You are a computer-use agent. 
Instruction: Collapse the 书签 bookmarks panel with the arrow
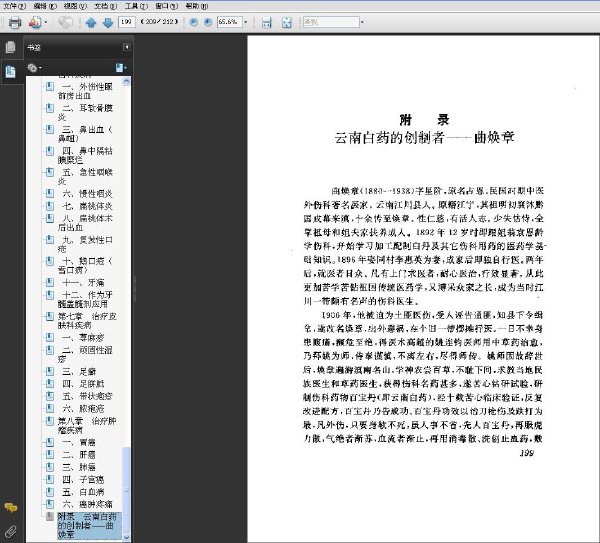click(126, 47)
